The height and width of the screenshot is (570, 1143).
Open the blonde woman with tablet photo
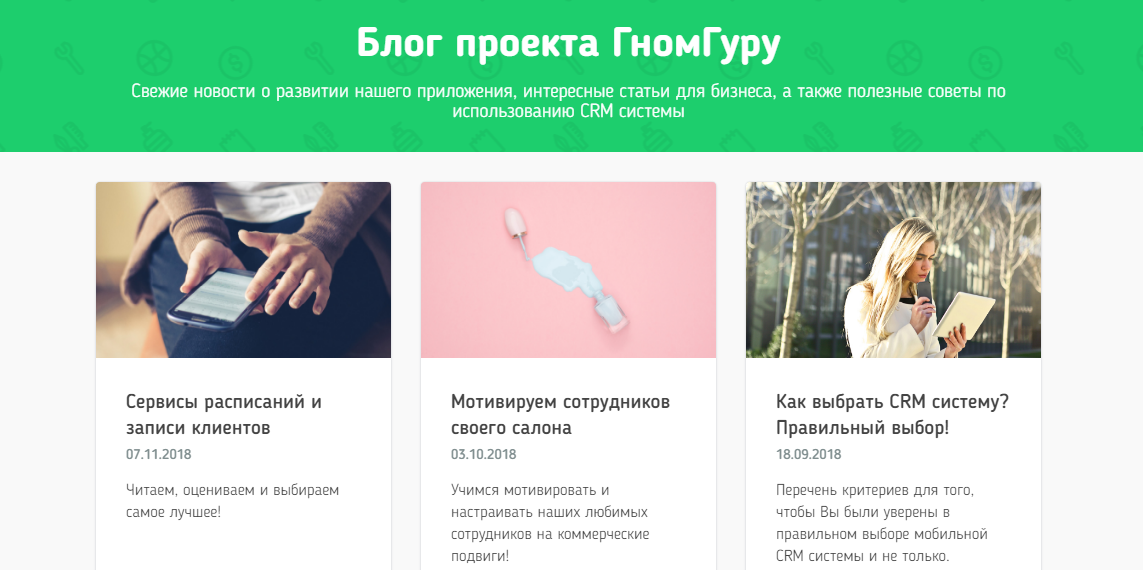(x=894, y=270)
